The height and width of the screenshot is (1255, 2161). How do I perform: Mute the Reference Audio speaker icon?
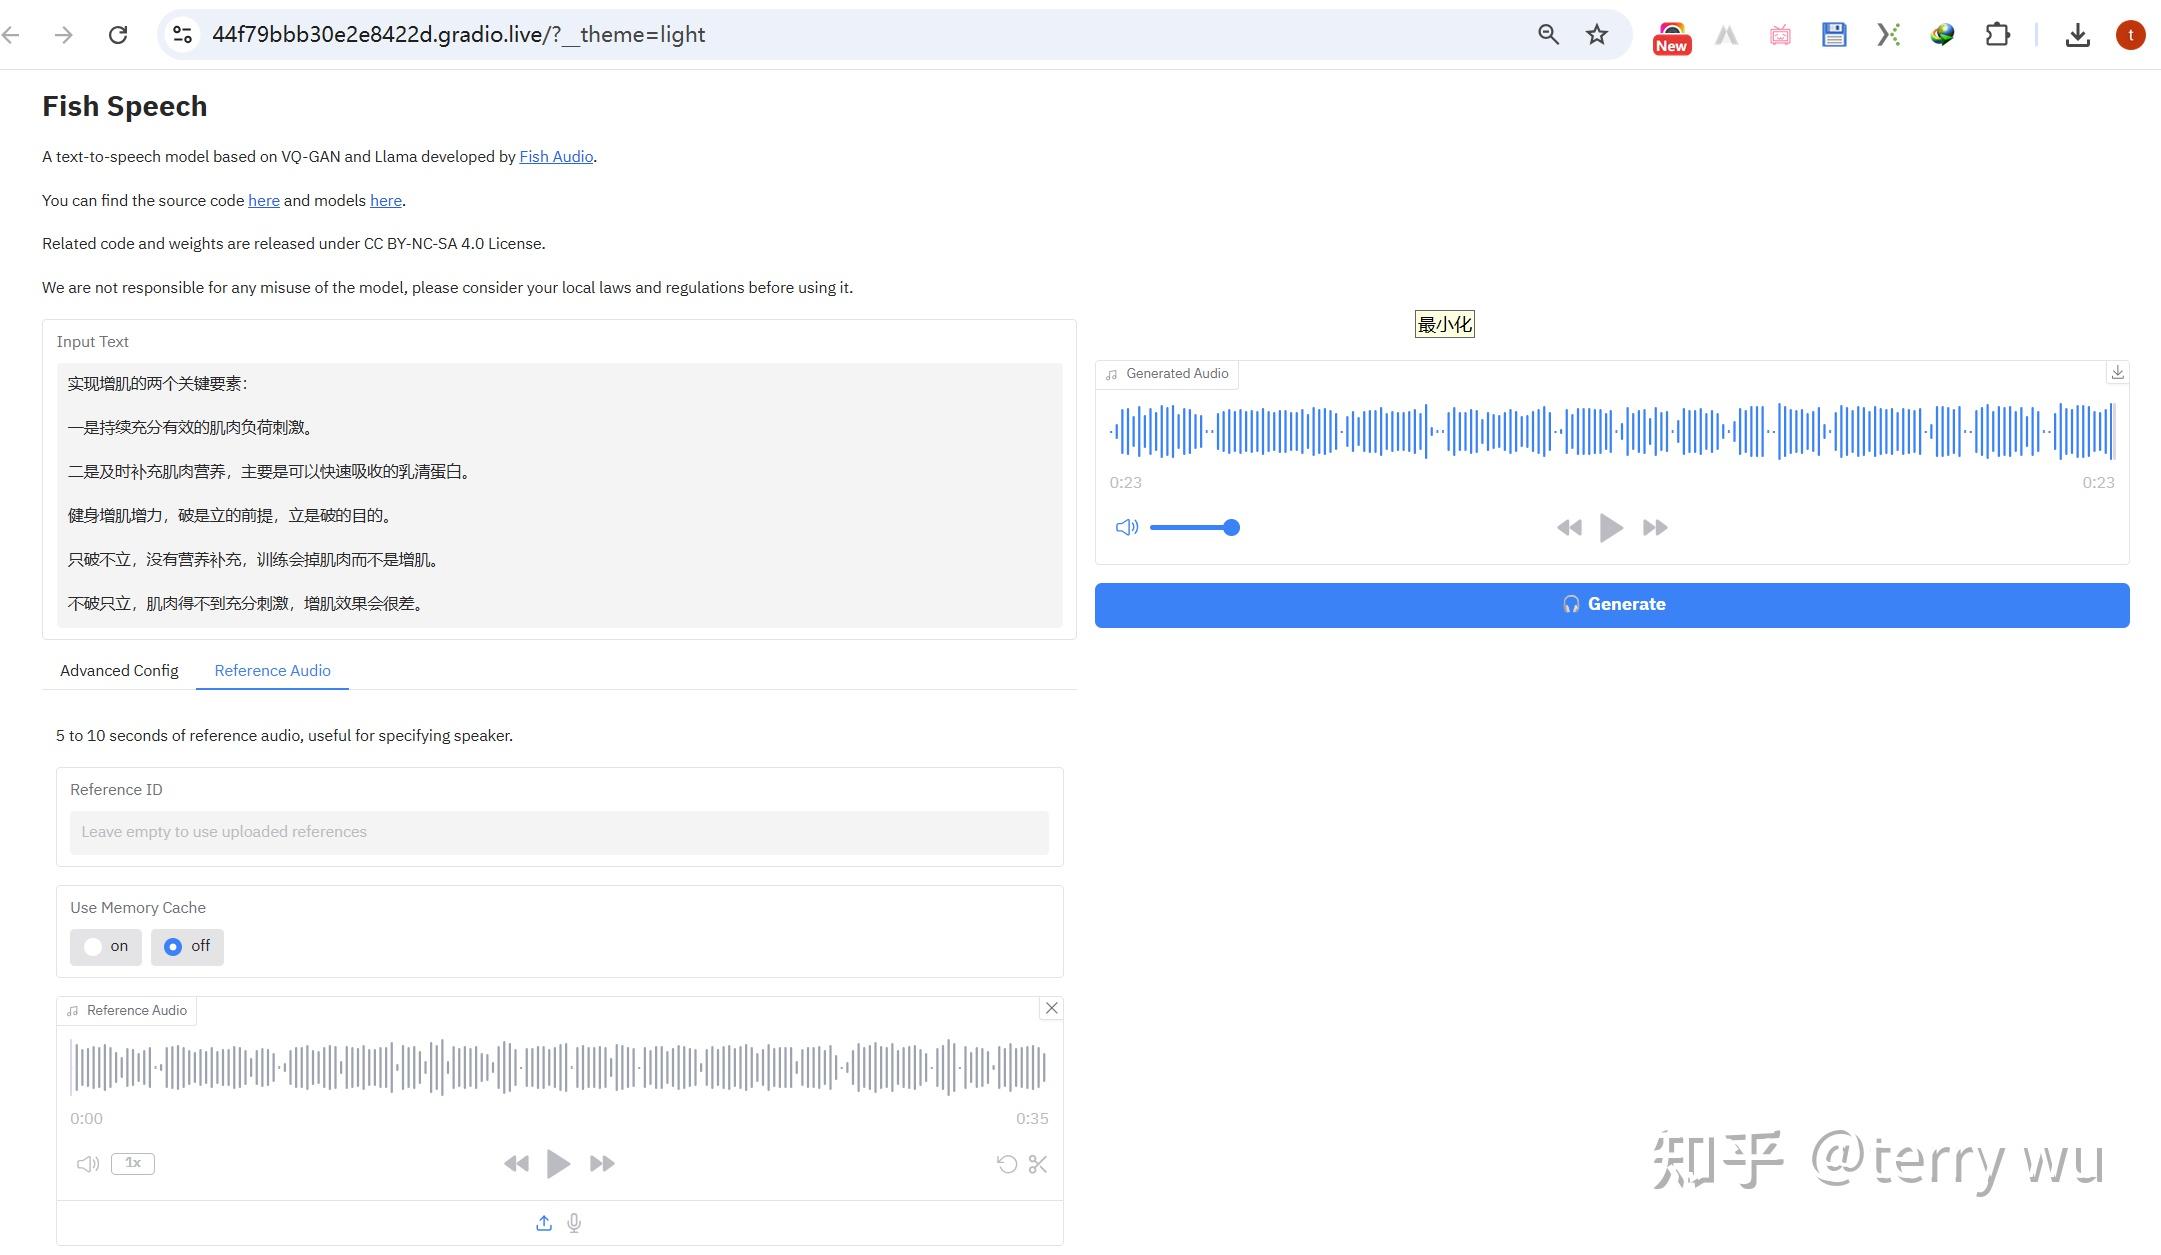(87, 1164)
